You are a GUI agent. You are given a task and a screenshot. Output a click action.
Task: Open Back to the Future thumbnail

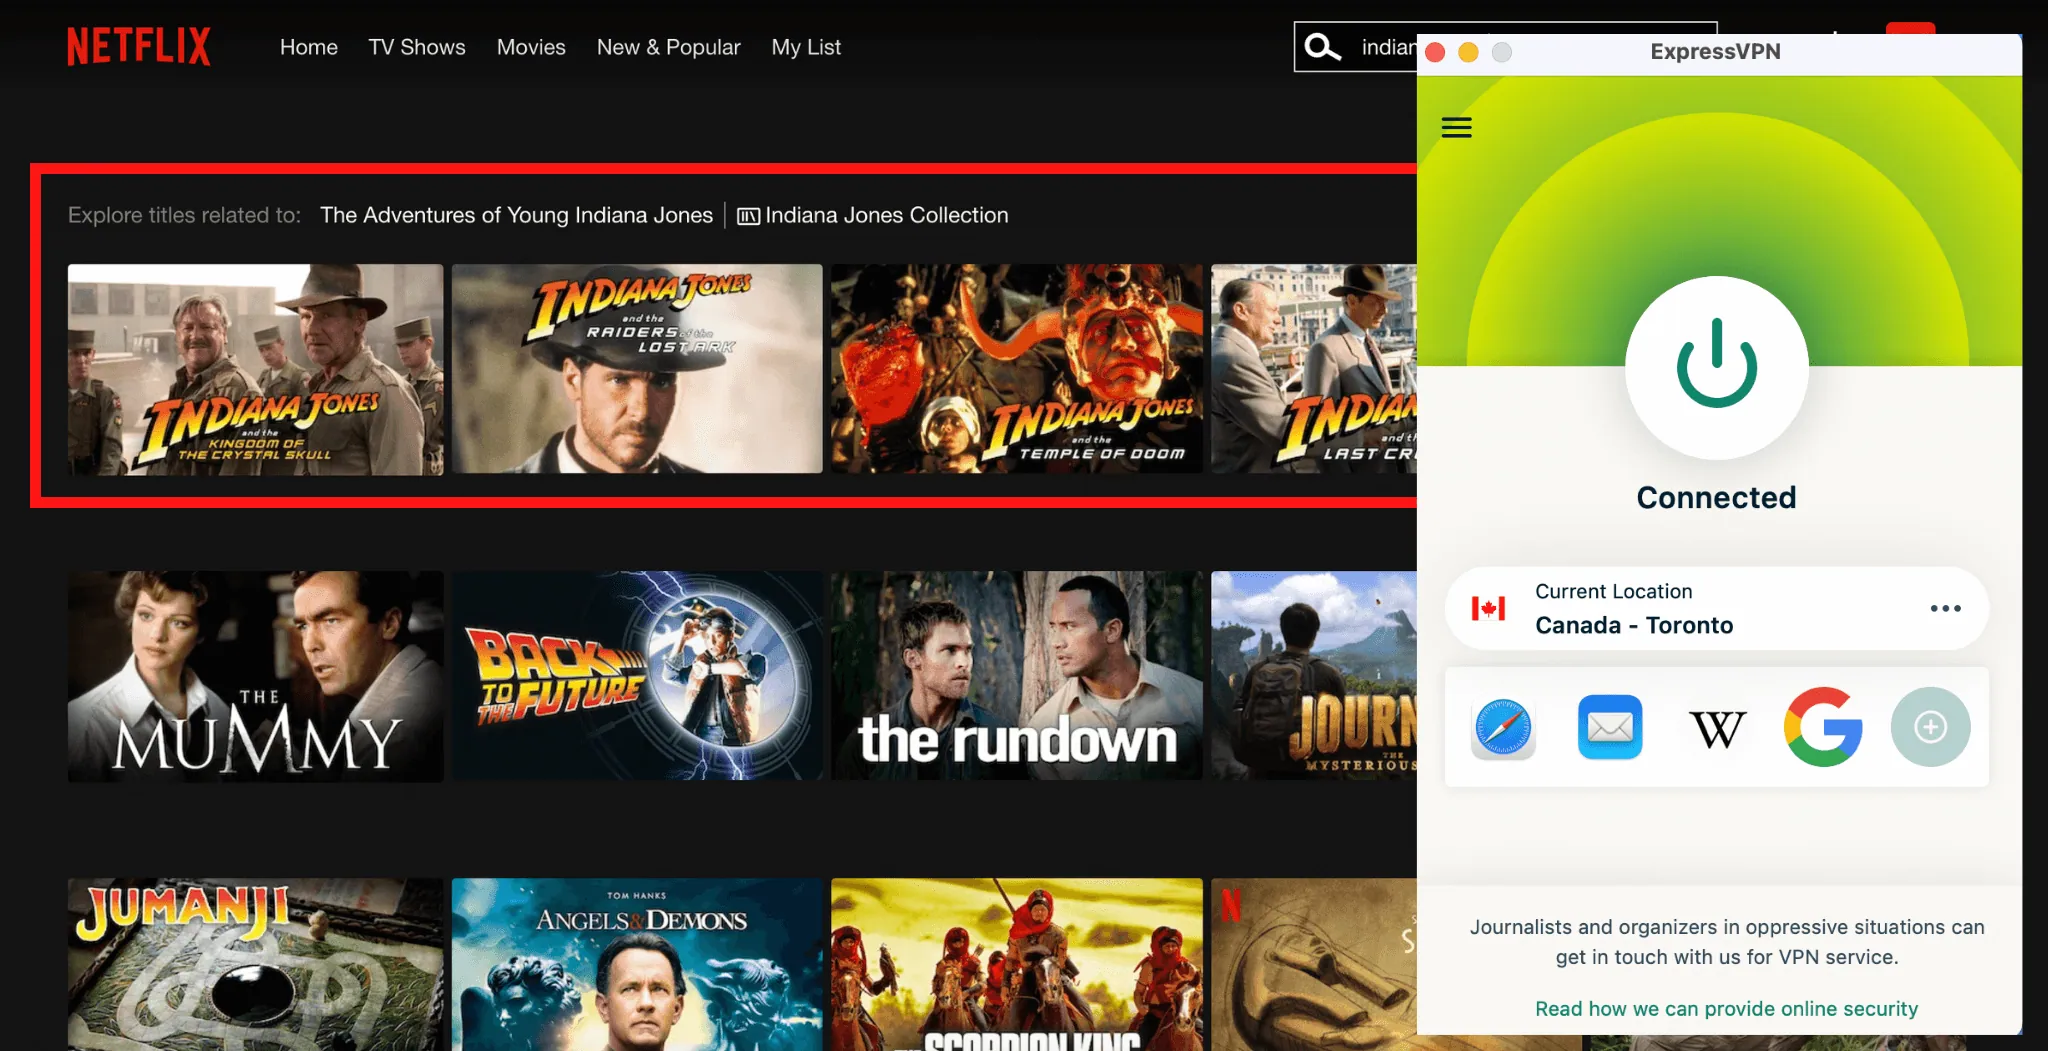637,676
